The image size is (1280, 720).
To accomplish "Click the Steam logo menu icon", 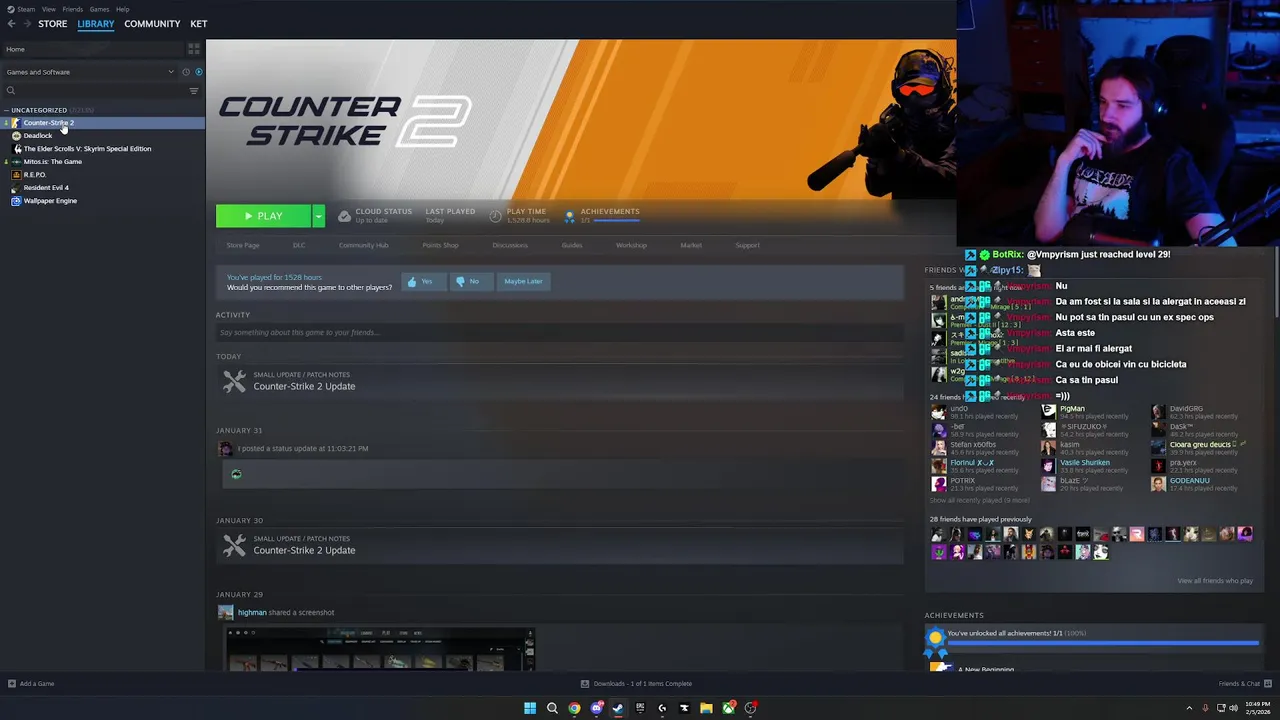I will 11,9.
